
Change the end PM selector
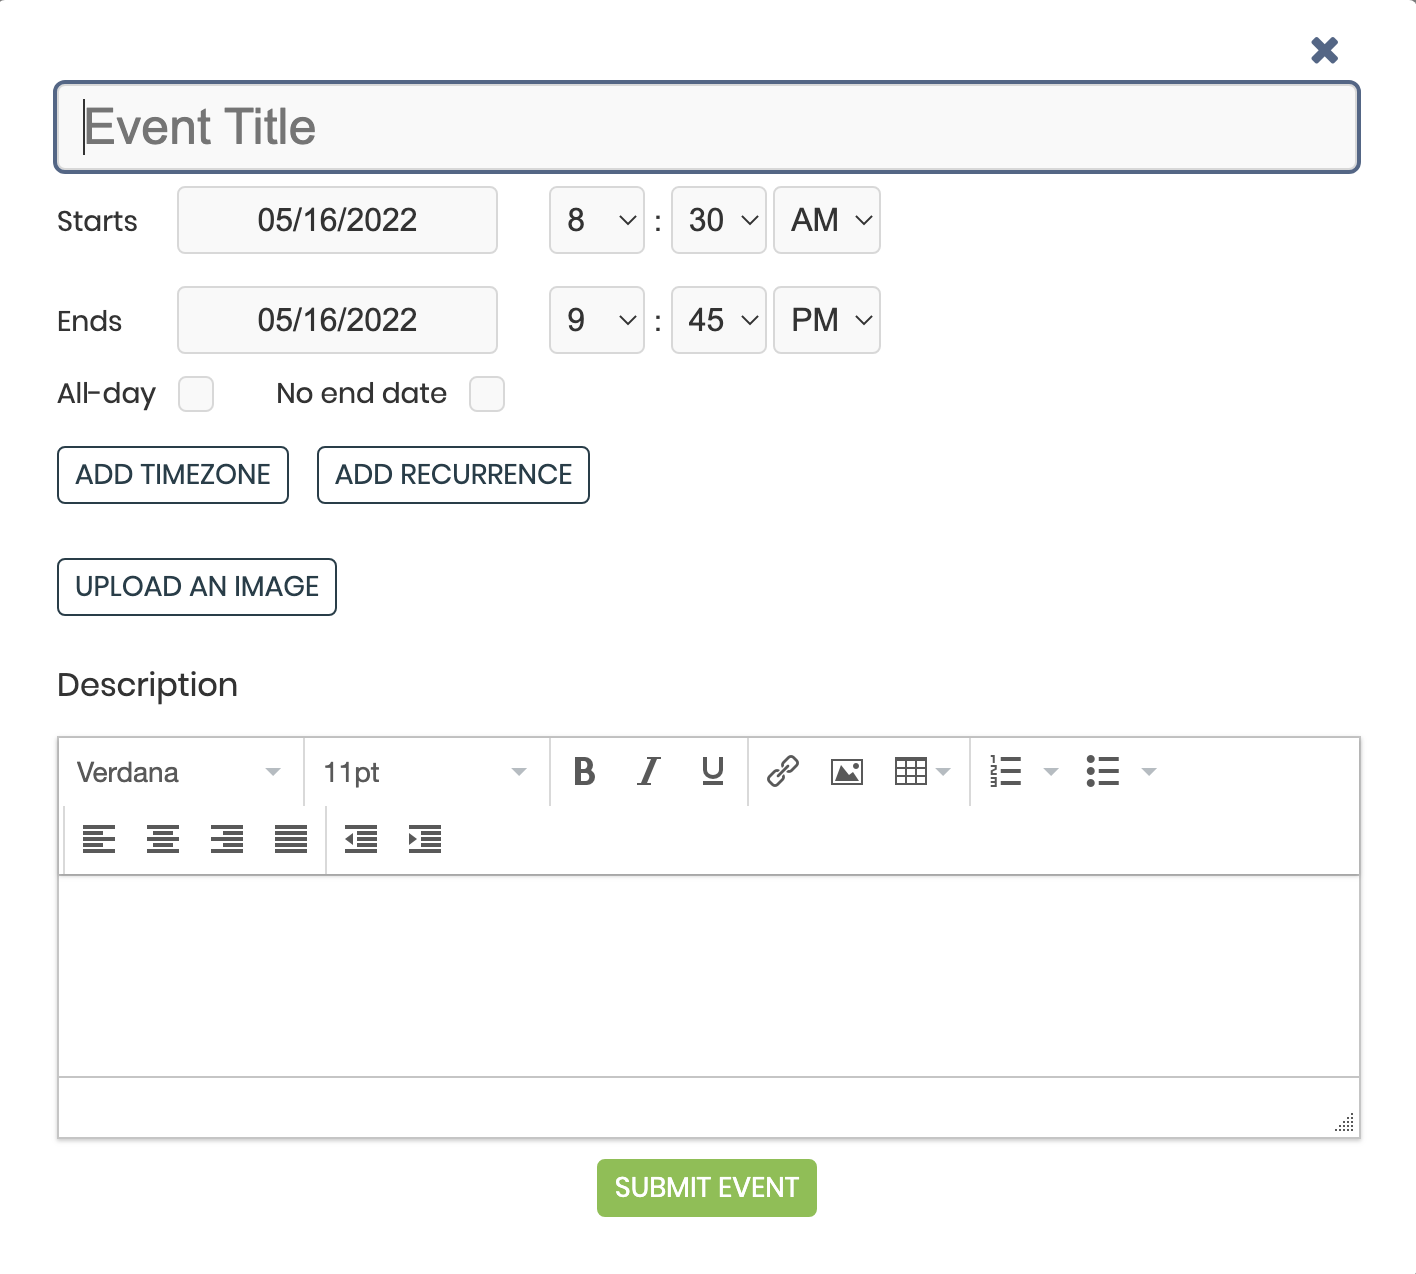827,320
